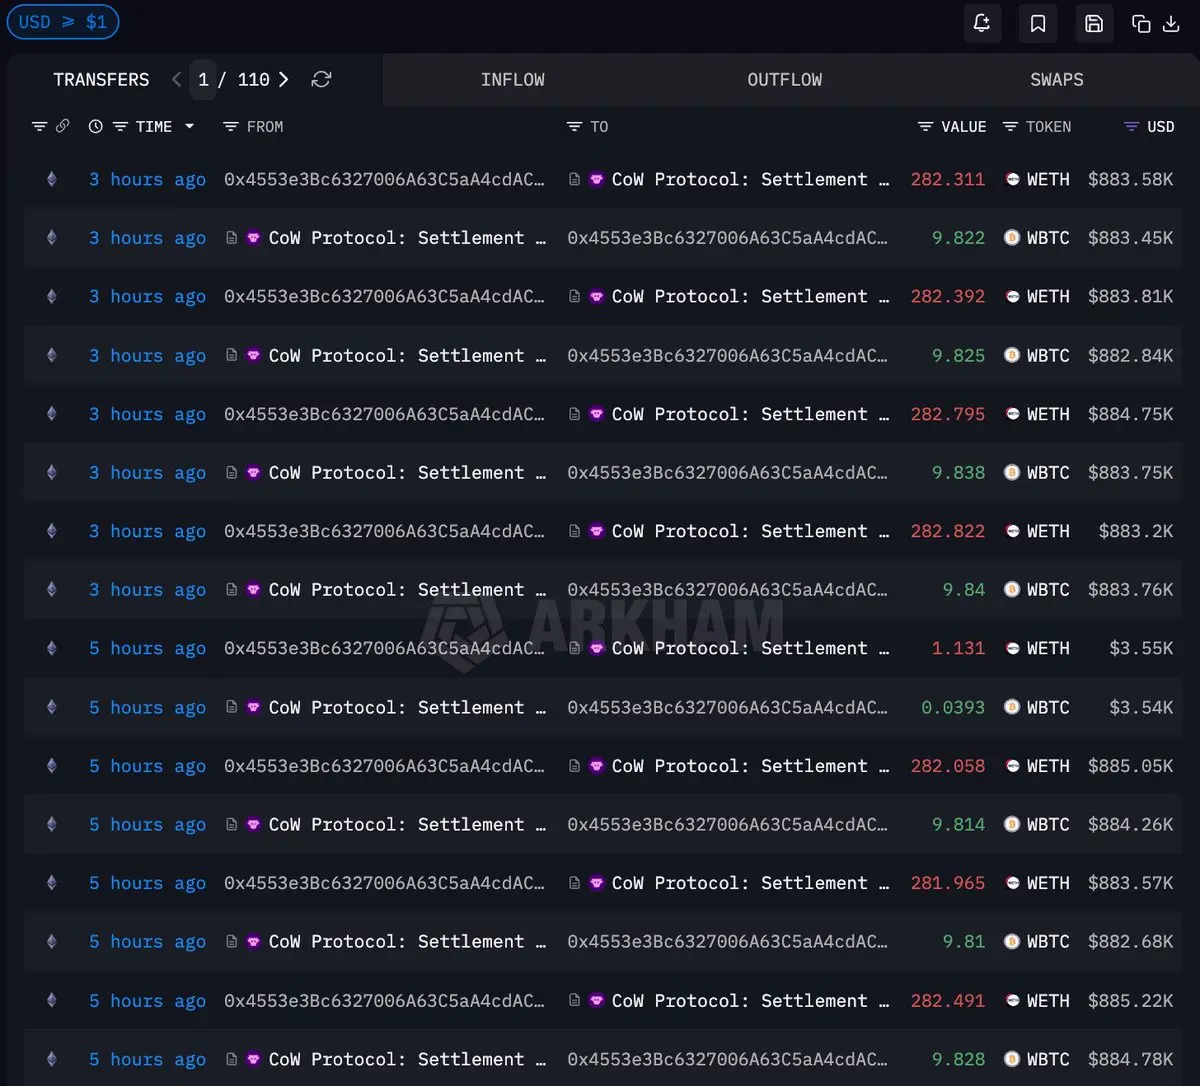Click the copy icon in top bar
The image size is (1200, 1086).
pos(1141,23)
